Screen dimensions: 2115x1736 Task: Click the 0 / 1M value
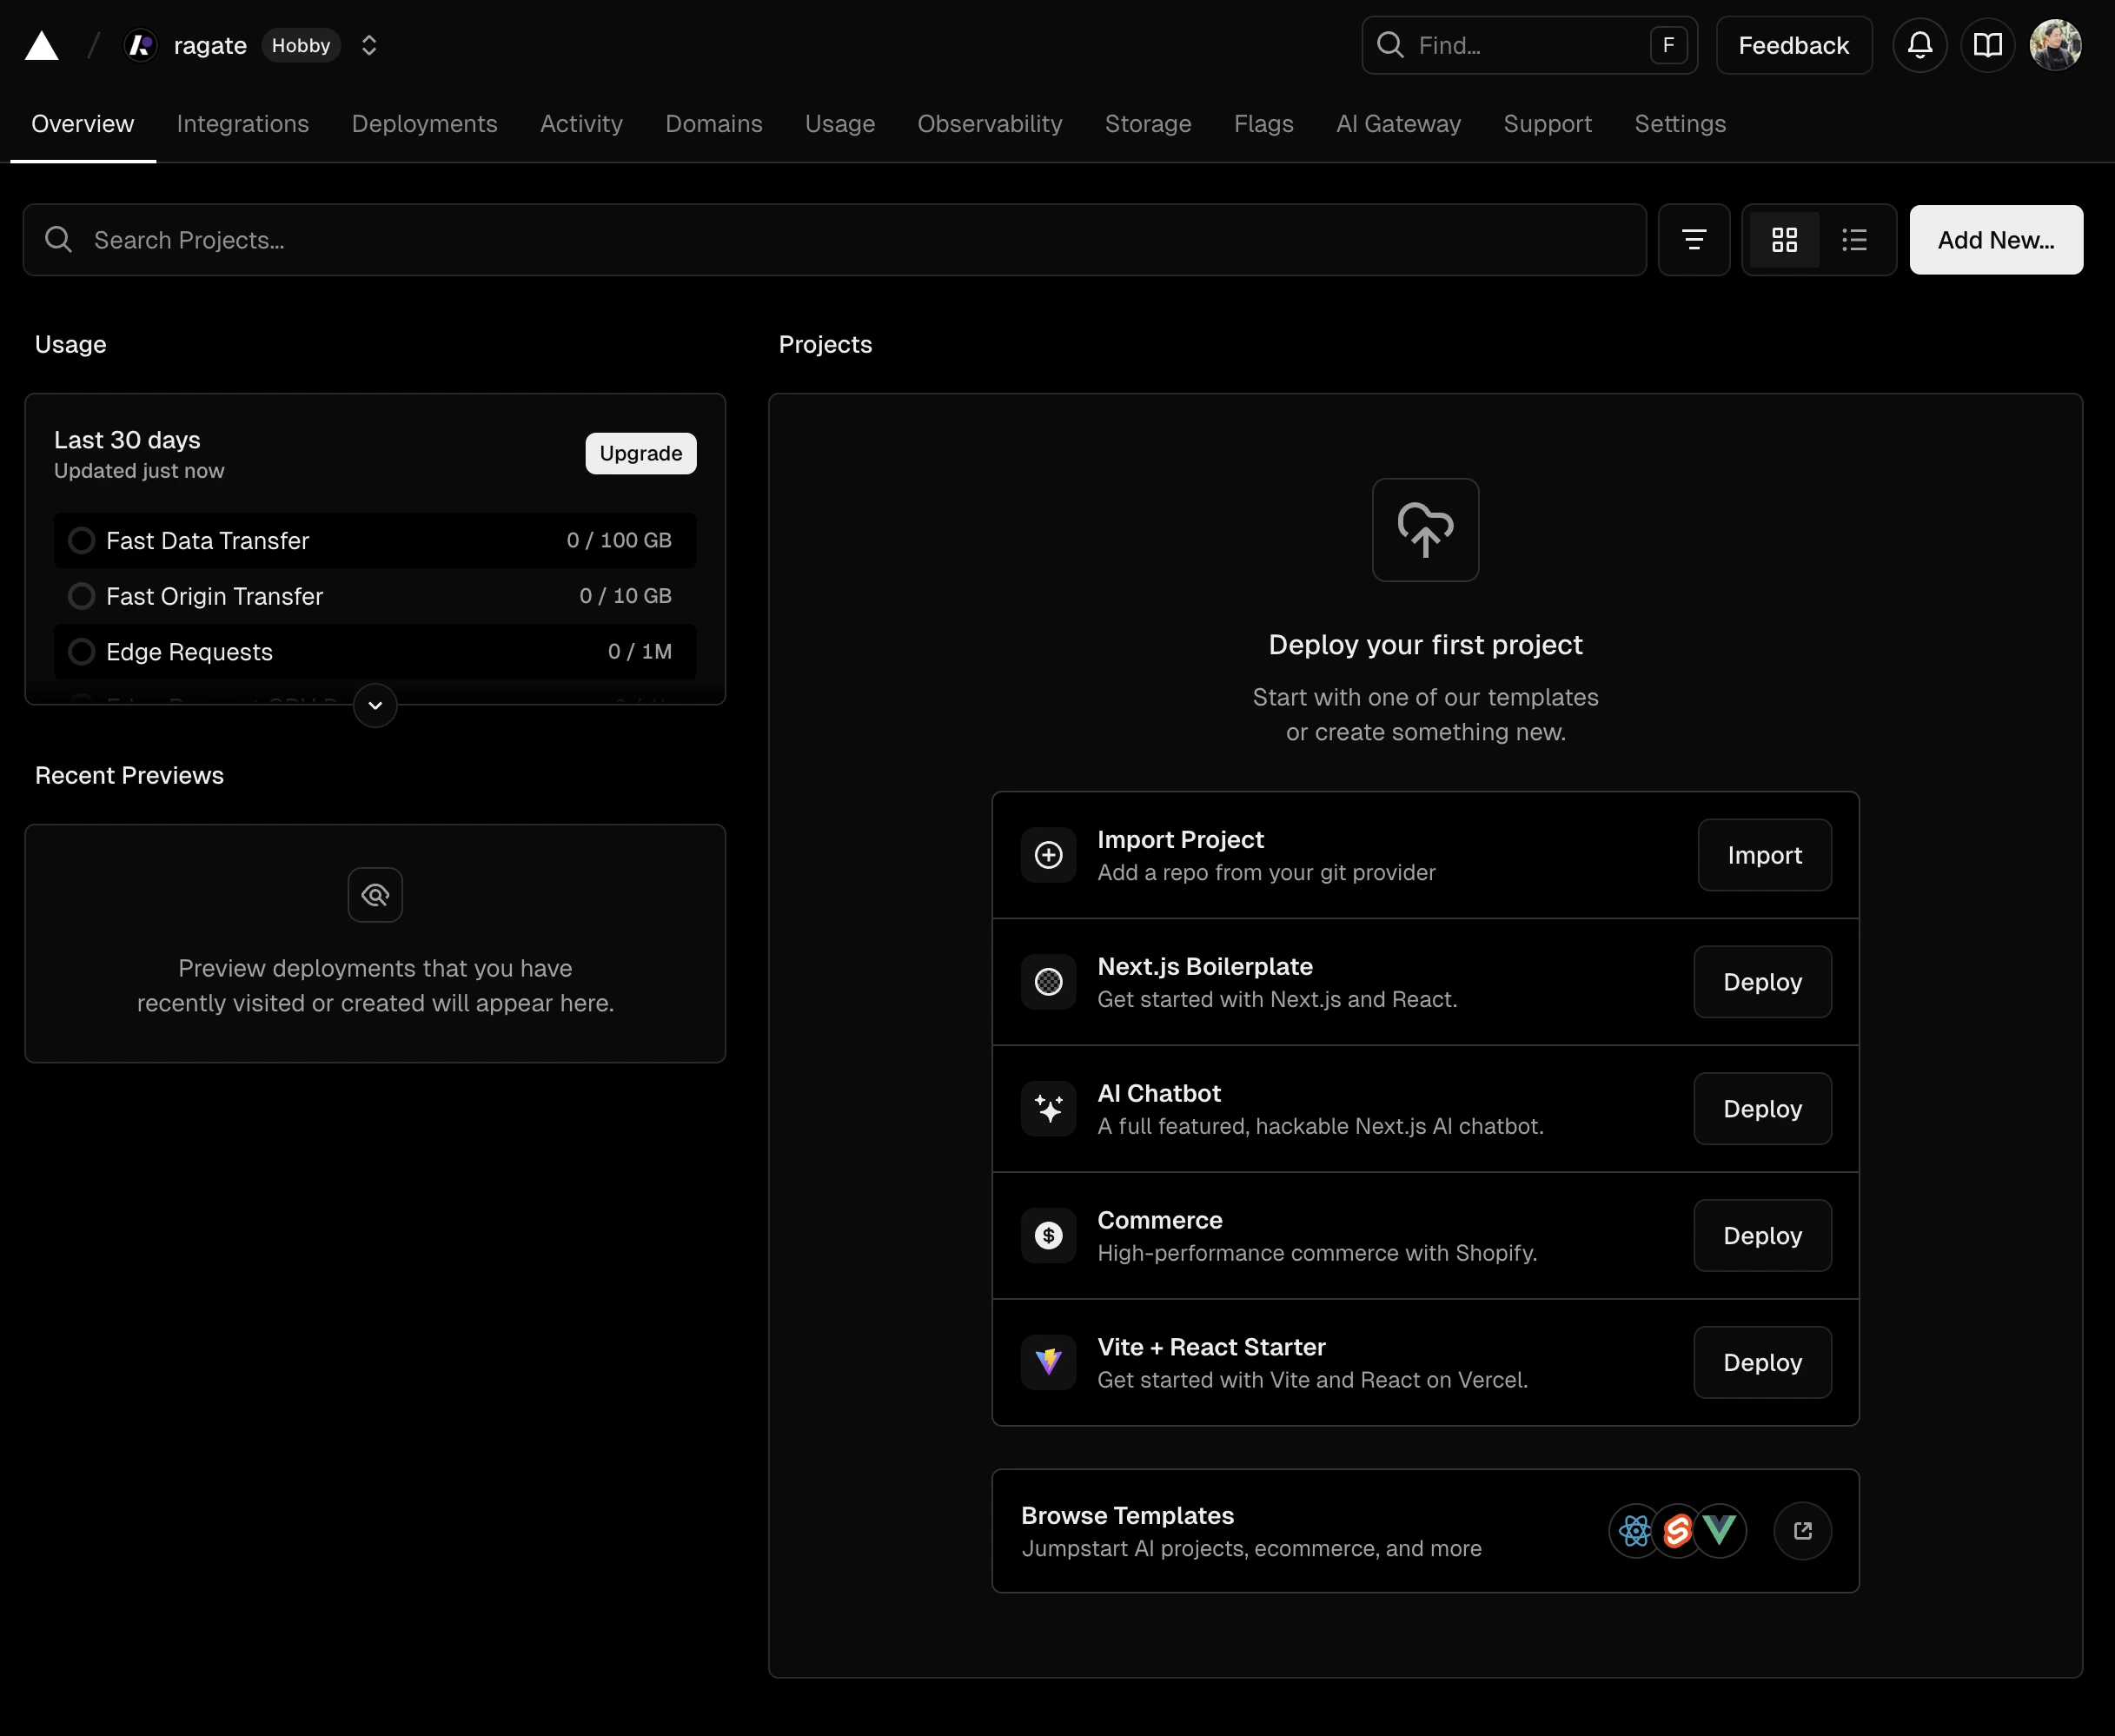coord(640,652)
